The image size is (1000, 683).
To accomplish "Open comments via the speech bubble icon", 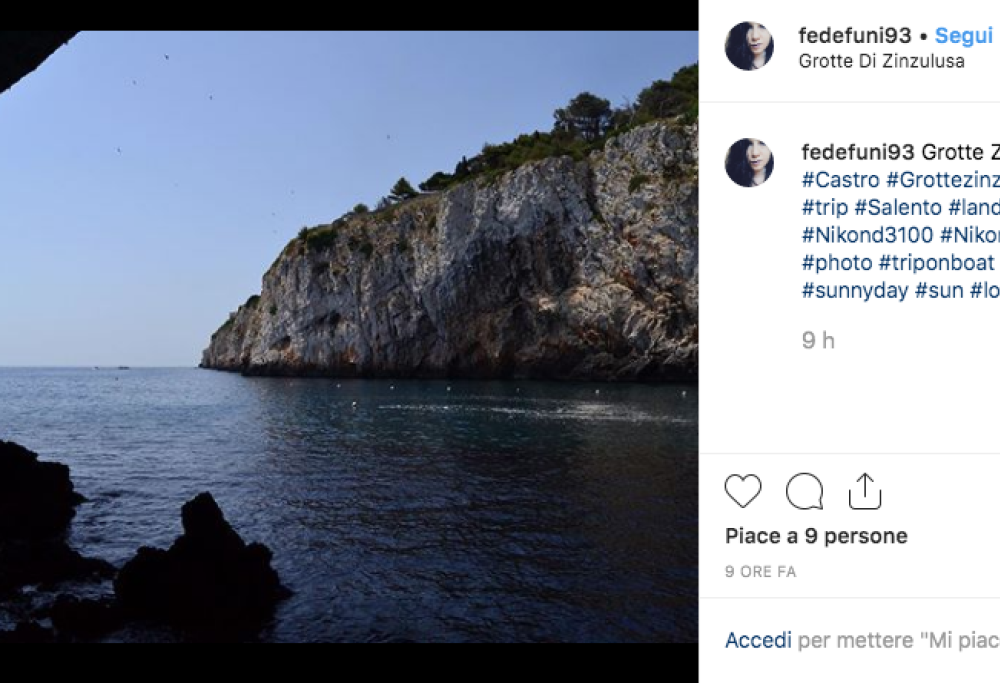I will [x=805, y=491].
